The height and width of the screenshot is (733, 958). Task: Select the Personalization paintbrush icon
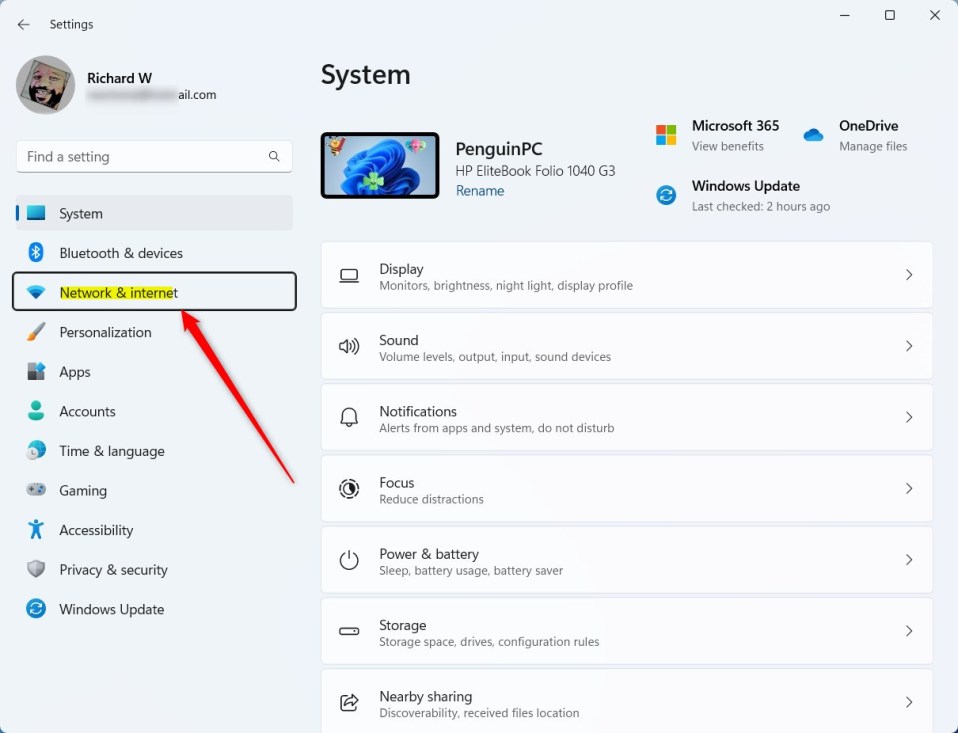(x=36, y=332)
